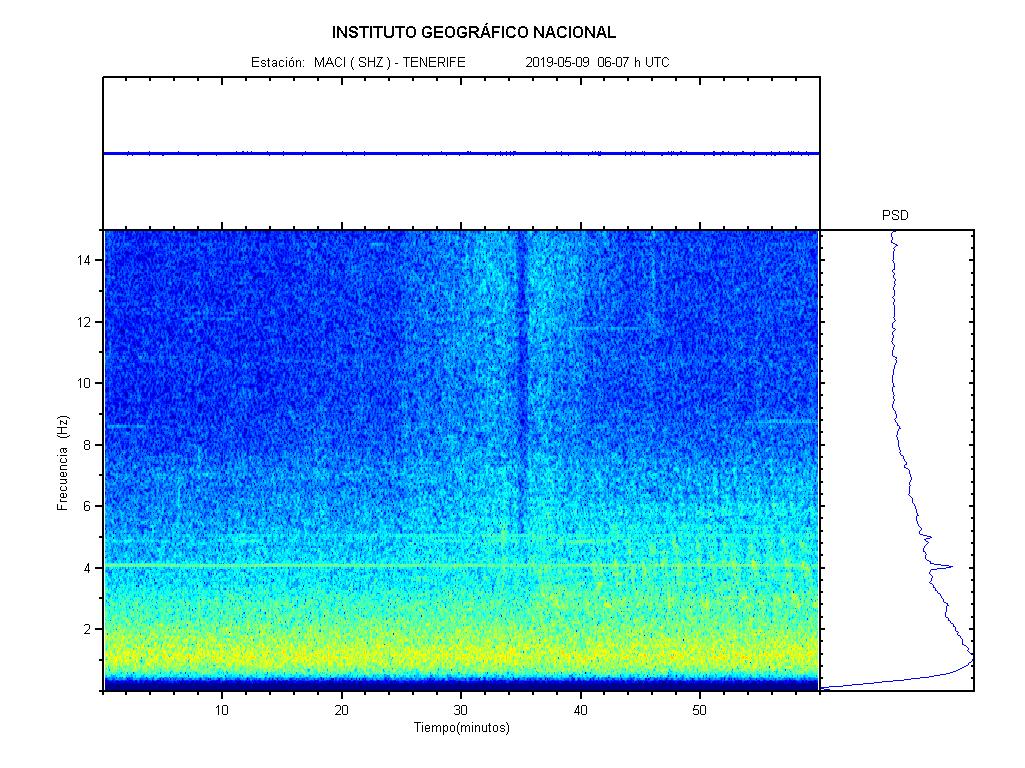Click the 12 Hz frequency tick label
The image size is (1025, 768).
[x=84, y=322]
